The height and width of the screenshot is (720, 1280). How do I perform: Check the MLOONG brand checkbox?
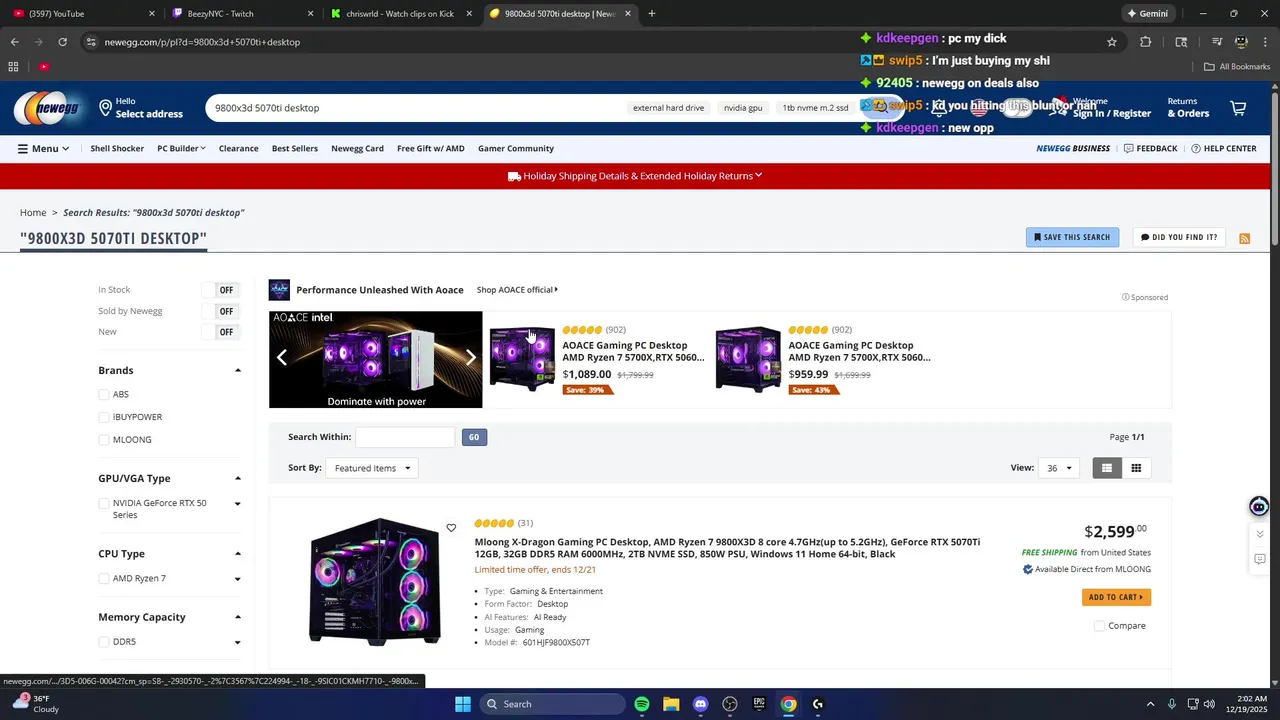[x=104, y=440]
